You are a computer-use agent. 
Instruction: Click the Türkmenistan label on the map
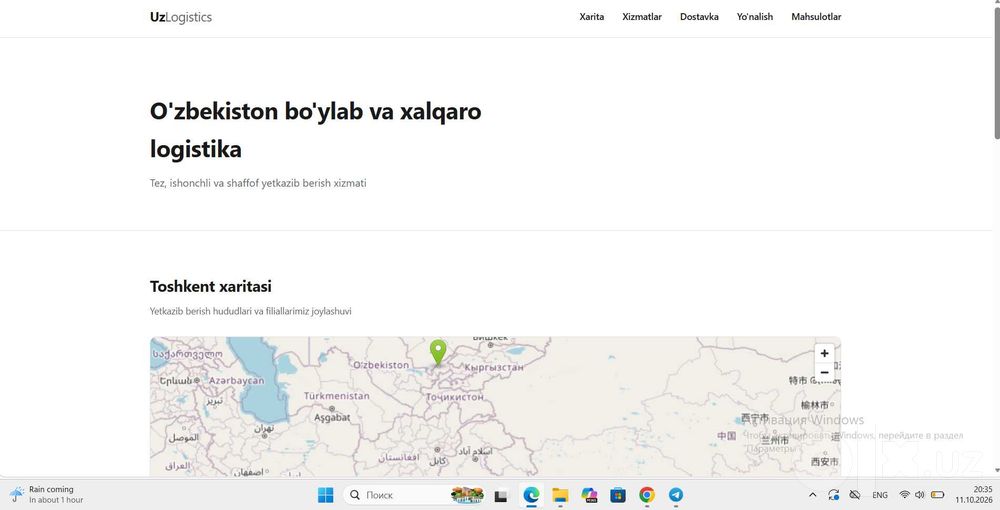click(336, 396)
